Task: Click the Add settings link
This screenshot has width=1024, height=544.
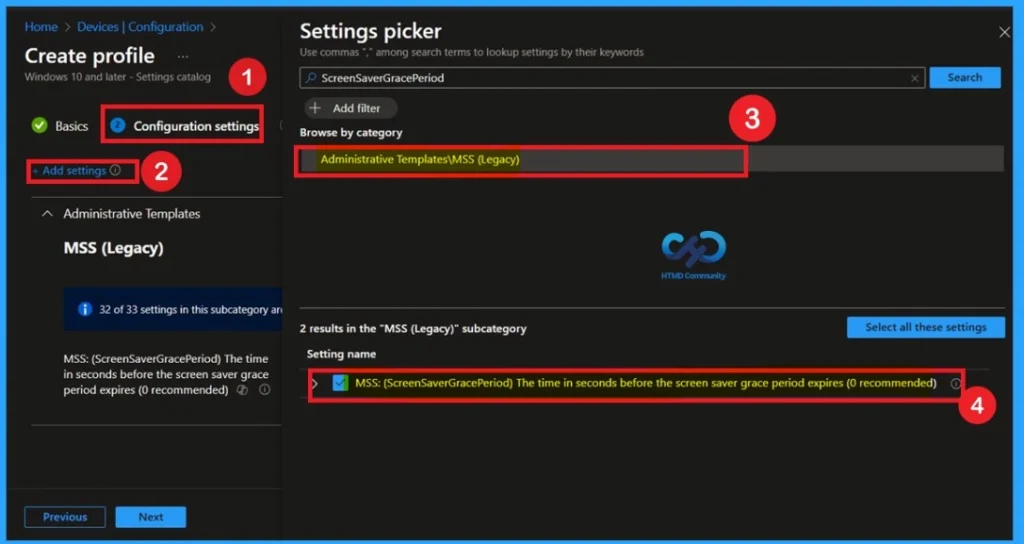Action: click(74, 170)
